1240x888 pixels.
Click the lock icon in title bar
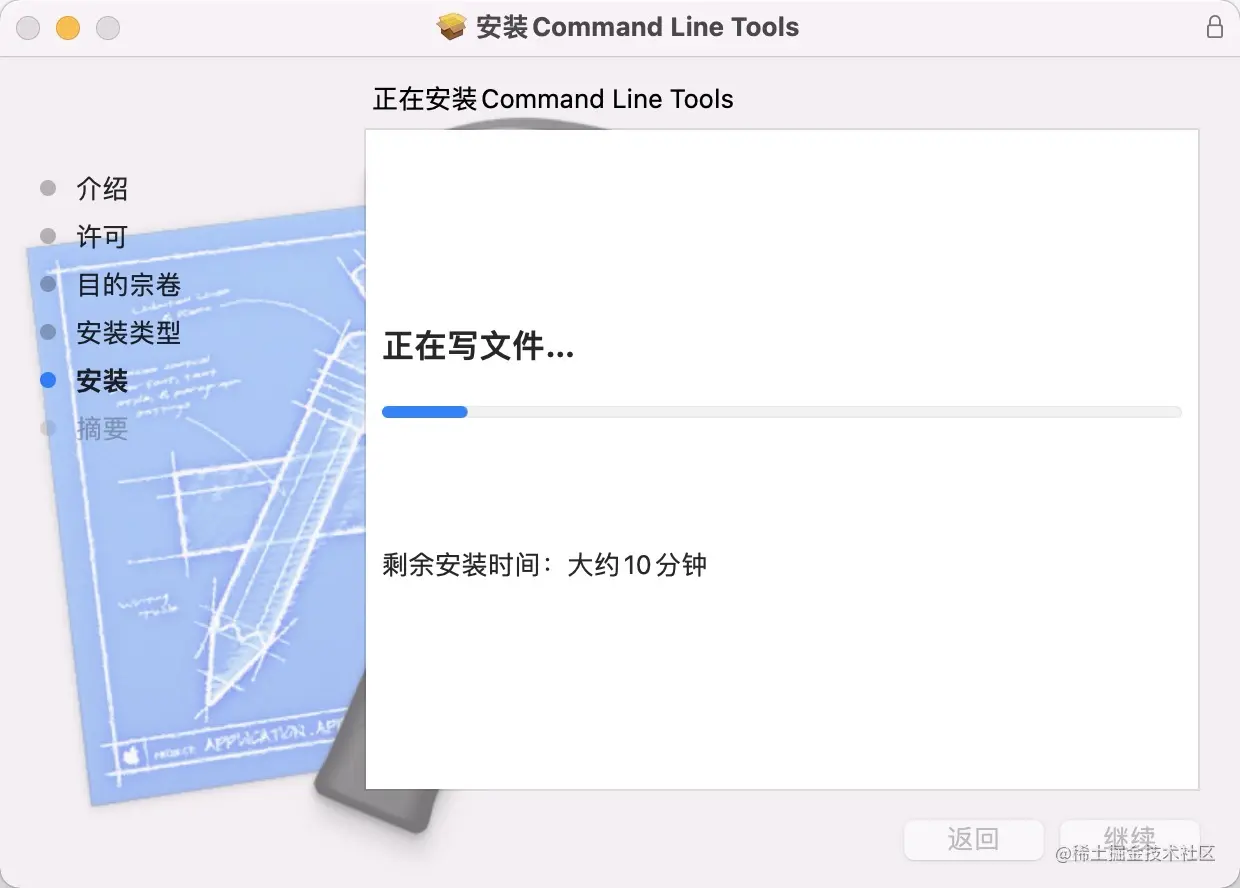tap(1215, 27)
